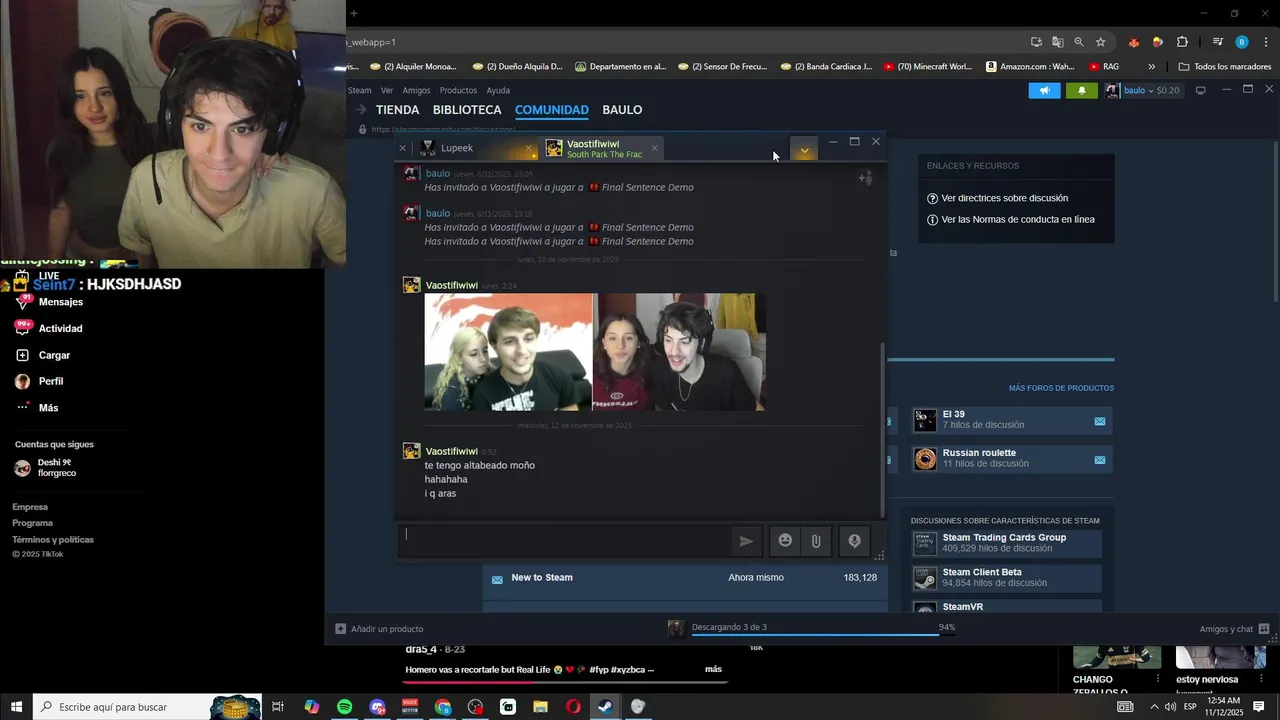Click Ver directrices sobre discusión link

tap(1004, 198)
